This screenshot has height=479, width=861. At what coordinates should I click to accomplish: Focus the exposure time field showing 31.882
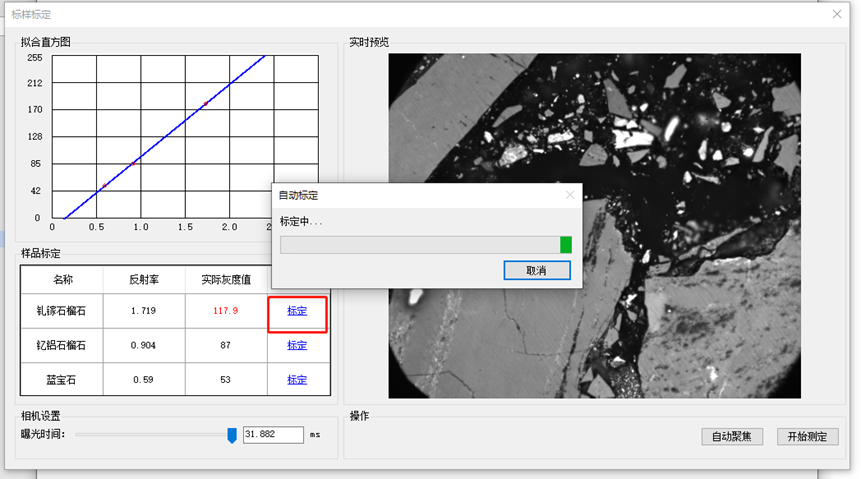[x=272, y=435]
